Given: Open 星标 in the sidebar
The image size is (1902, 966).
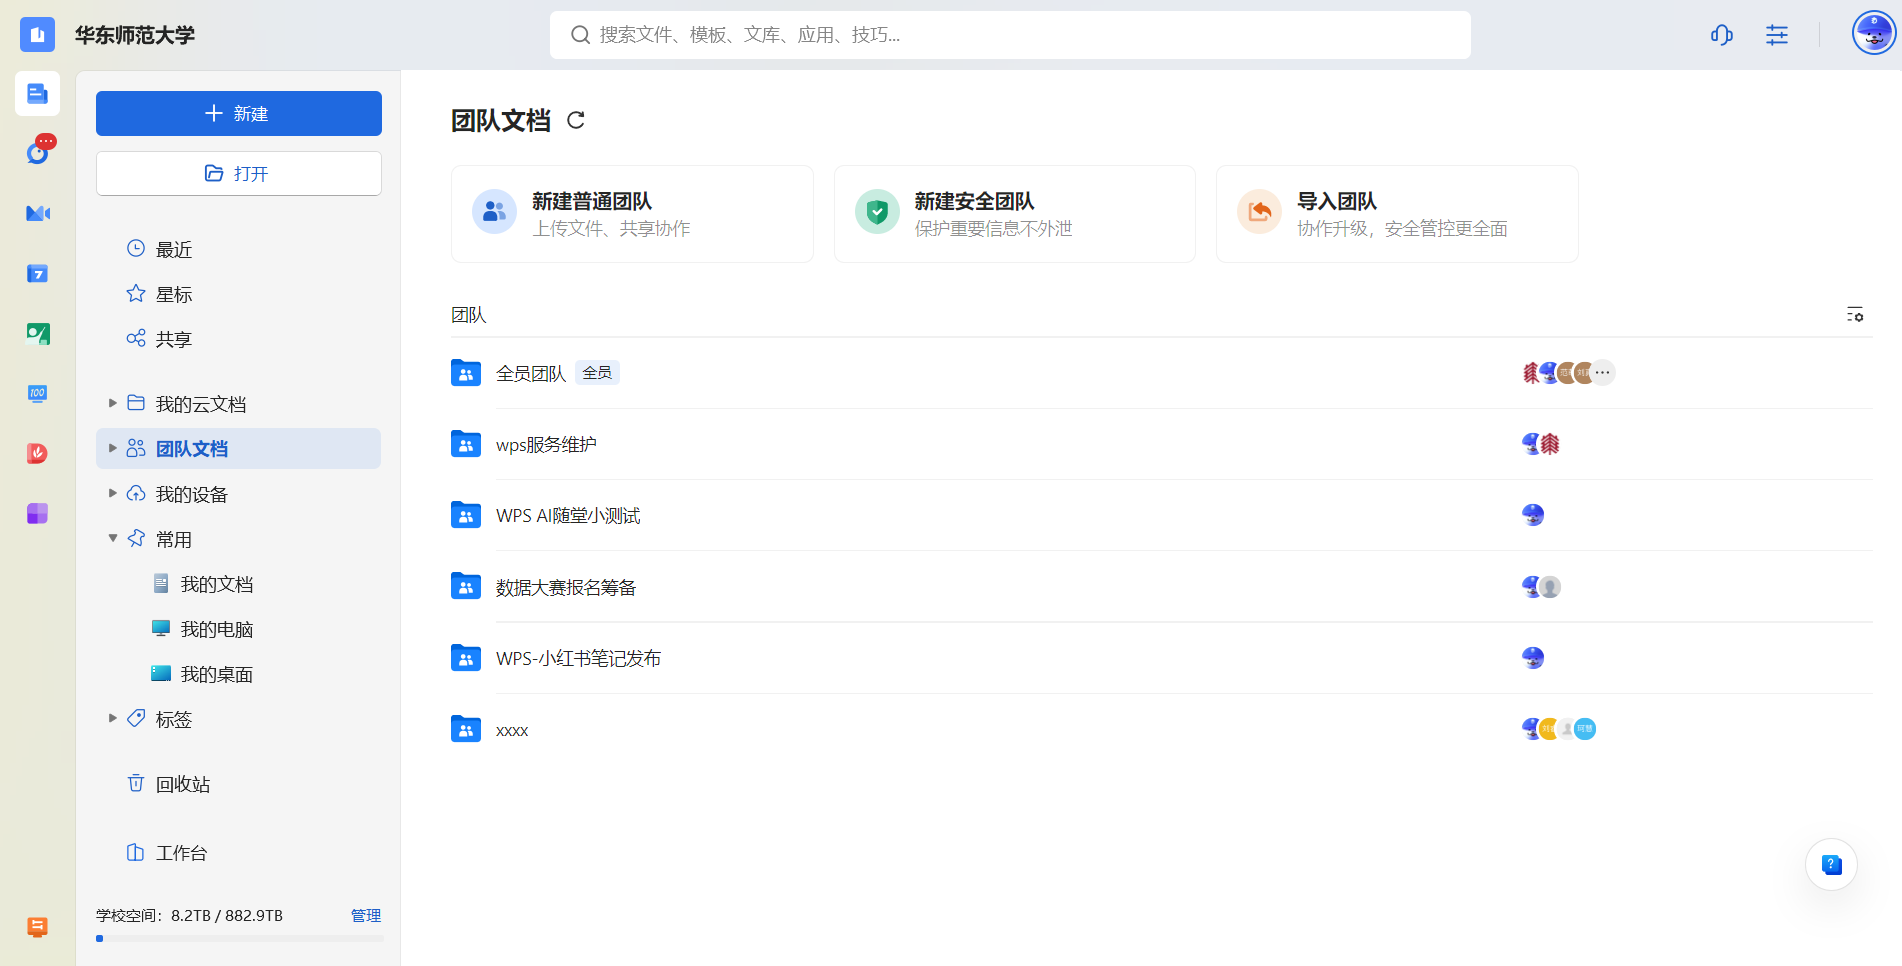Looking at the screenshot, I should pos(238,294).
